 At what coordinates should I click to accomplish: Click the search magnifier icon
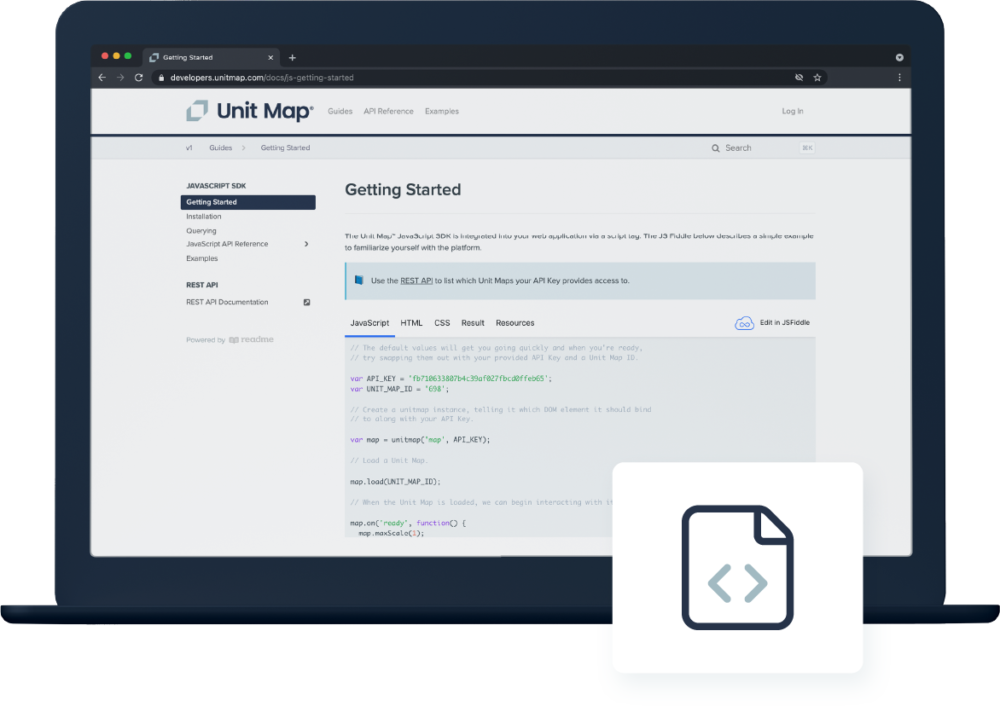(x=716, y=146)
